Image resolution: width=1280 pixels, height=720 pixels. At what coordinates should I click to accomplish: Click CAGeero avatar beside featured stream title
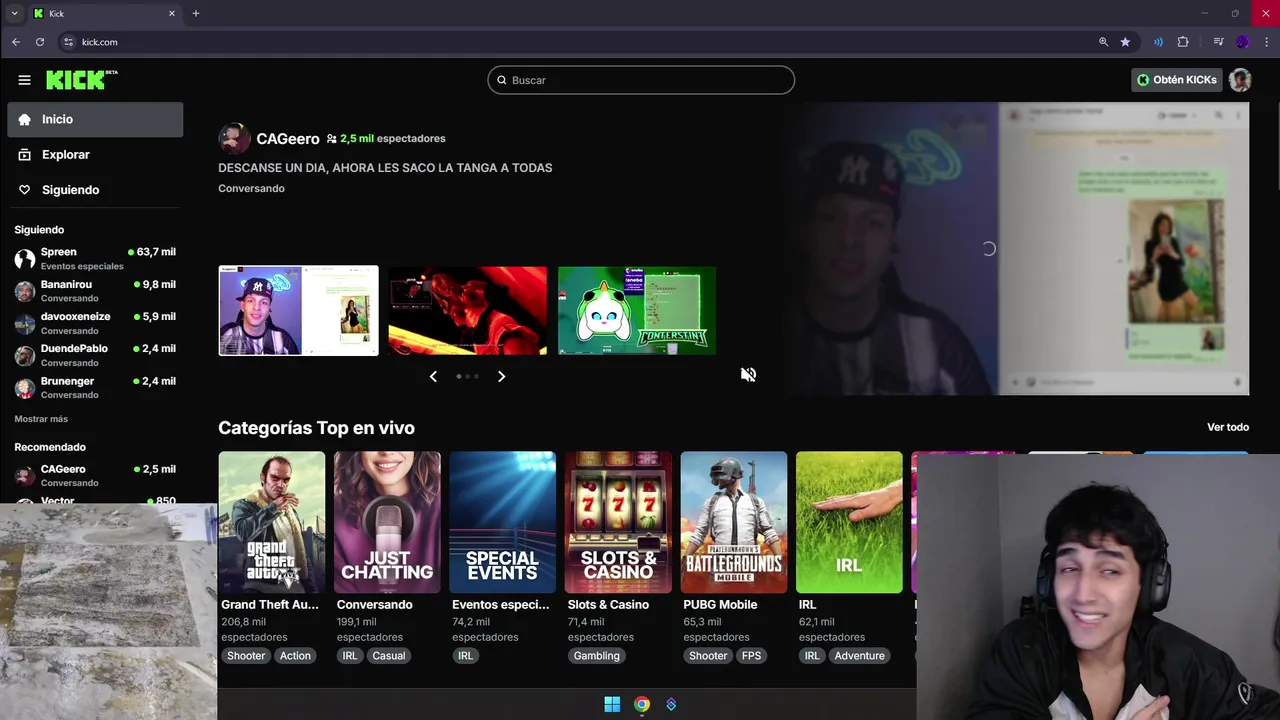(x=234, y=139)
